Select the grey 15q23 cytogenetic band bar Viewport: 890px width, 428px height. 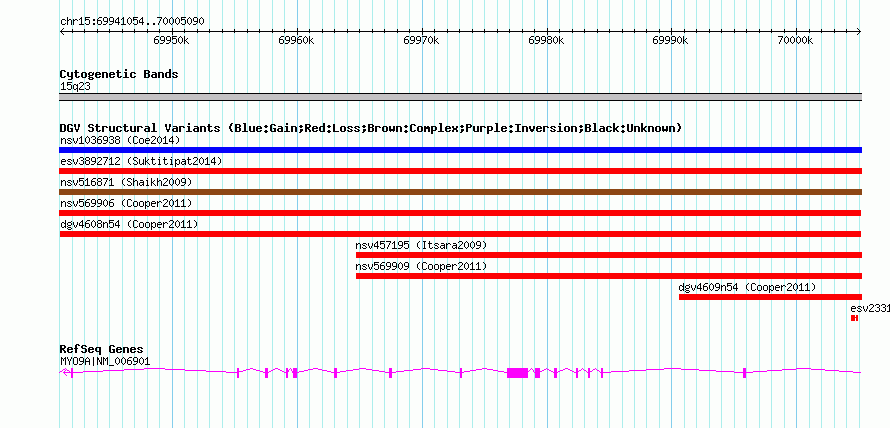(x=460, y=97)
